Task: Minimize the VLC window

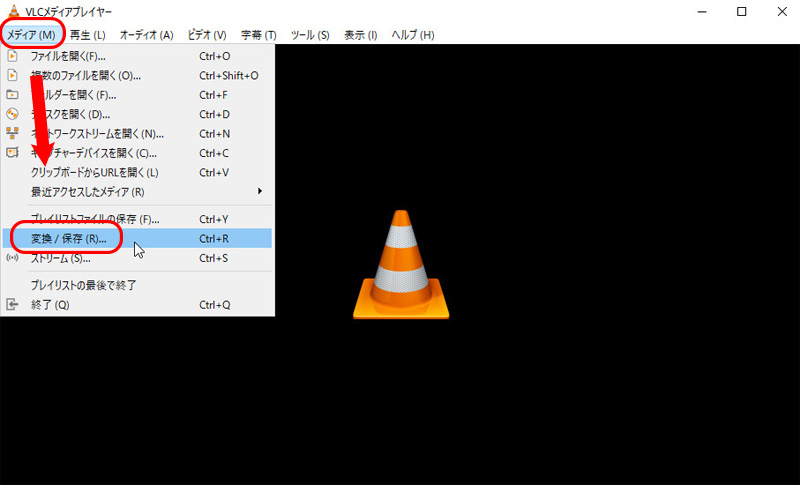Action: tap(702, 12)
